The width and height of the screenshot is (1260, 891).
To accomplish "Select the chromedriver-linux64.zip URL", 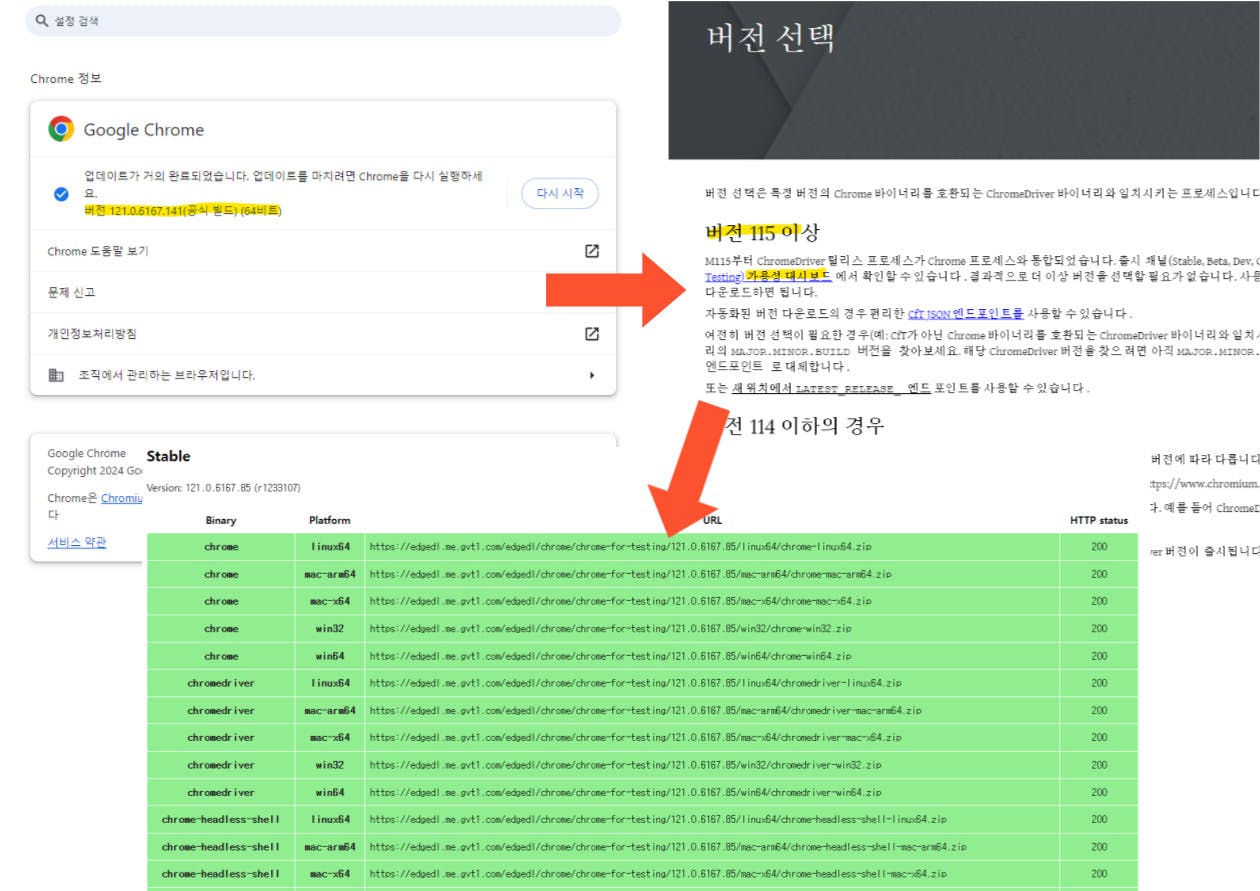I will (x=635, y=683).
